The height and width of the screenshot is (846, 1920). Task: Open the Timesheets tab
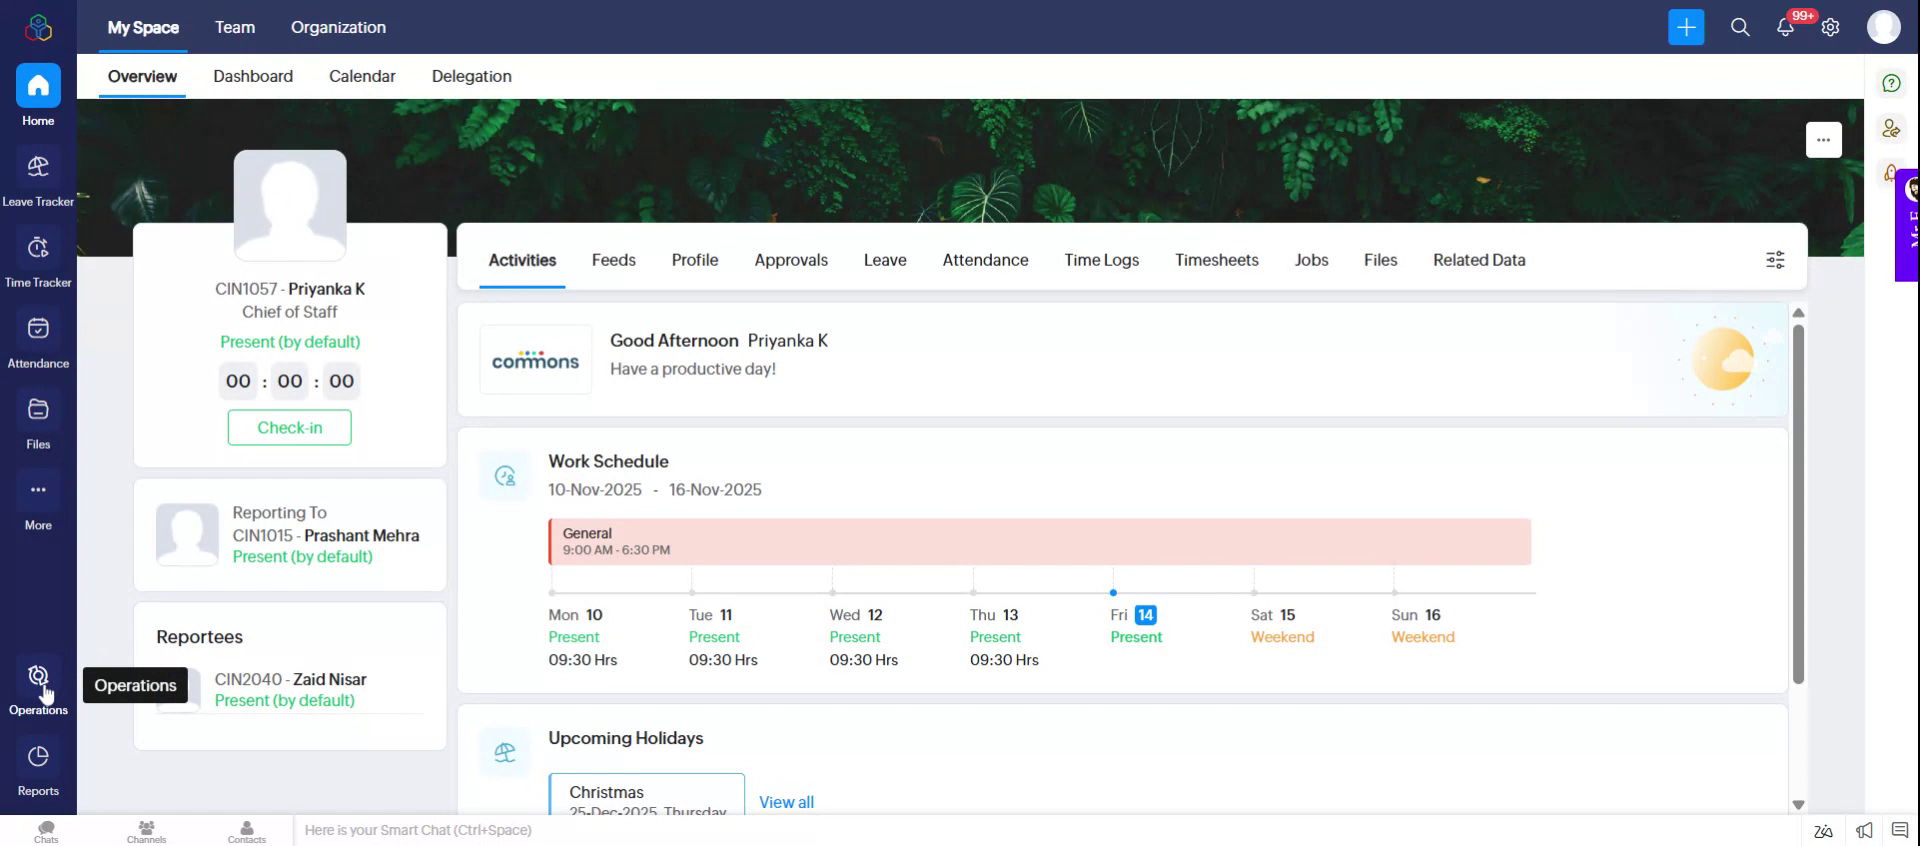point(1216,260)
